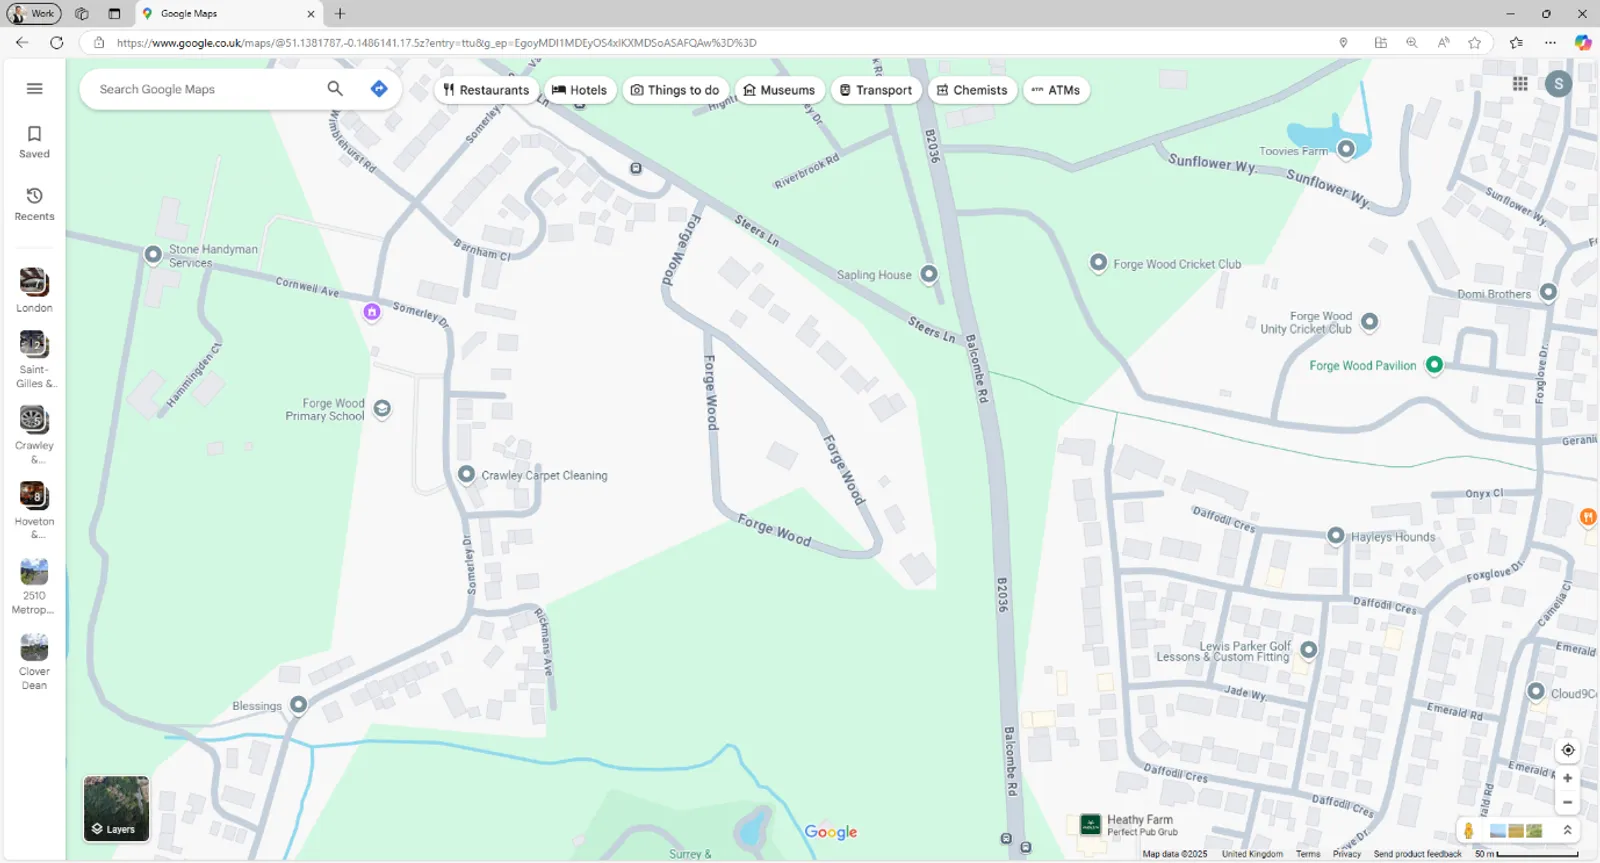Show Transport options
Image resolution: width=1600 pixels, height=863 pixels.
pos(876,90)
